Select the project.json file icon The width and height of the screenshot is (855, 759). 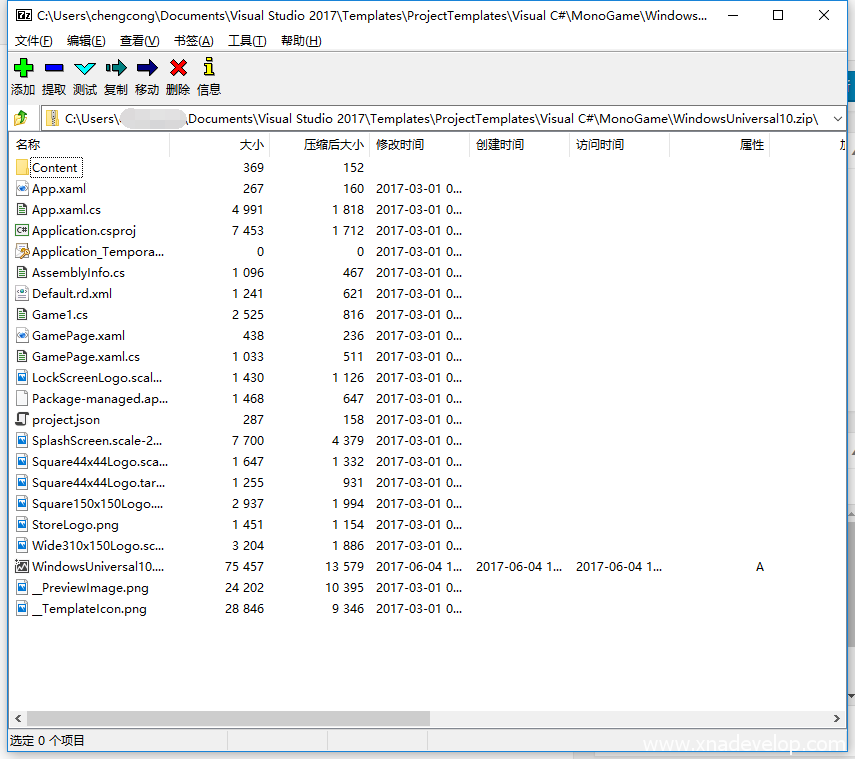click(x=23, y=420)
